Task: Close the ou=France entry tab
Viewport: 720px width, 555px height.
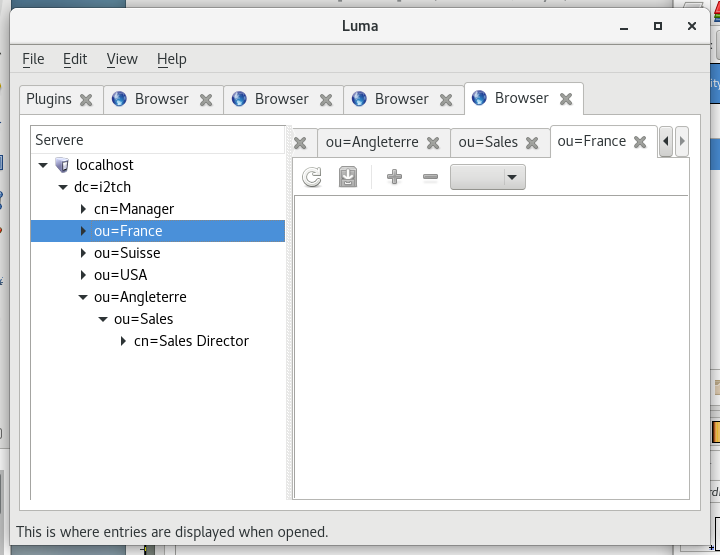Action: pos(640,142)
